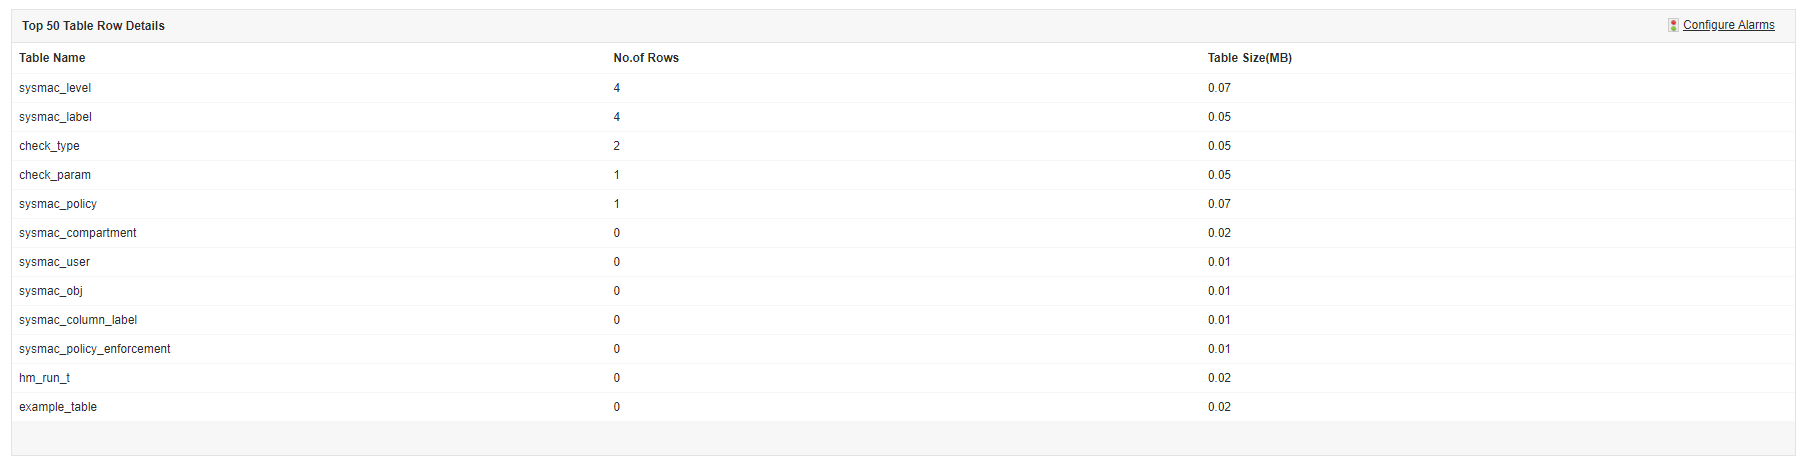Click the Table Name column header
Viewport: 1805px width, 460px height.
52,58
